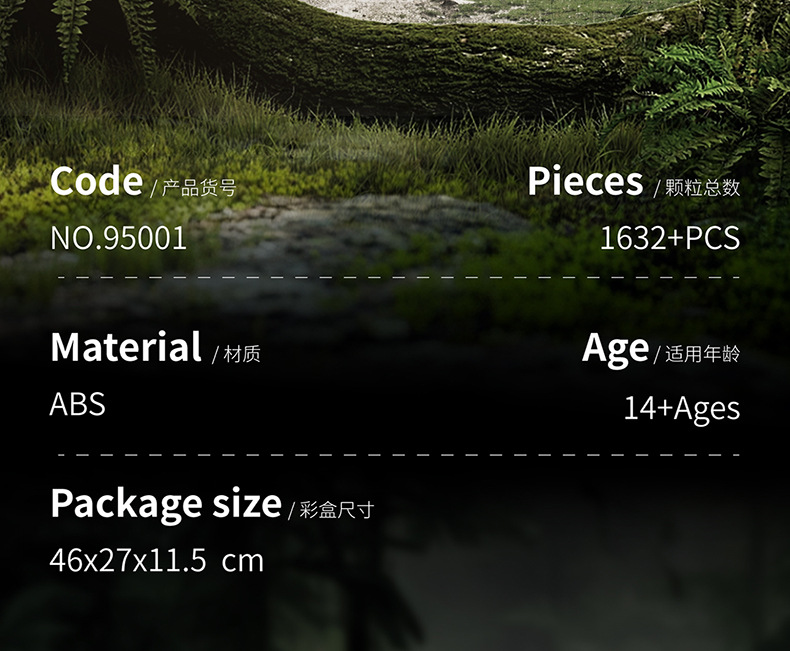Viewport: 790px width, 651px height.
Task: Click the 1632+PCS piece count
Action: coord(669,239)
